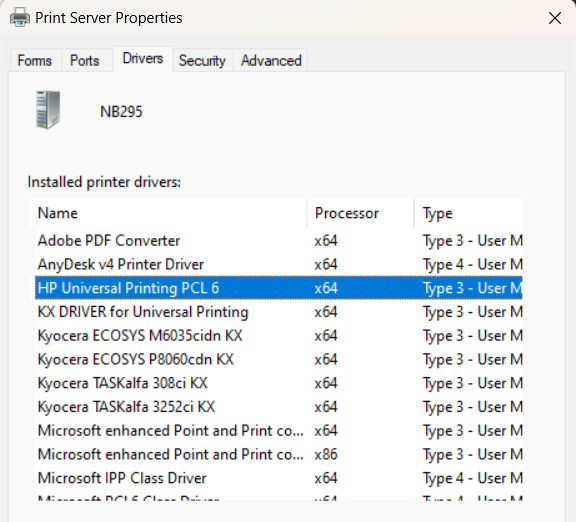Screen dimensions: 576x522
Task: Go to the Security tab
Action: click(202, 61)
